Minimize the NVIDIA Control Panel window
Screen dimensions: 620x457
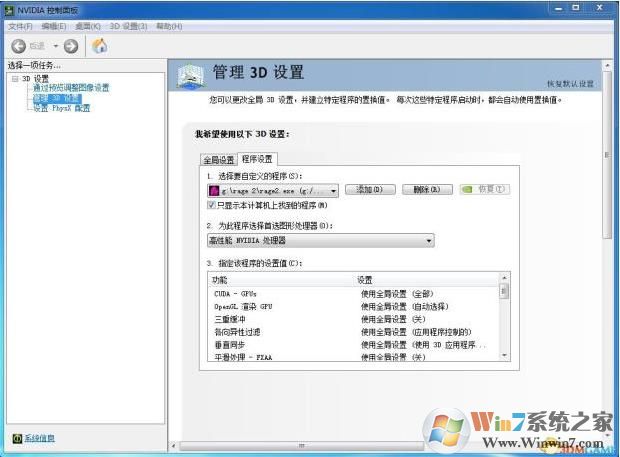pos(559,8)
